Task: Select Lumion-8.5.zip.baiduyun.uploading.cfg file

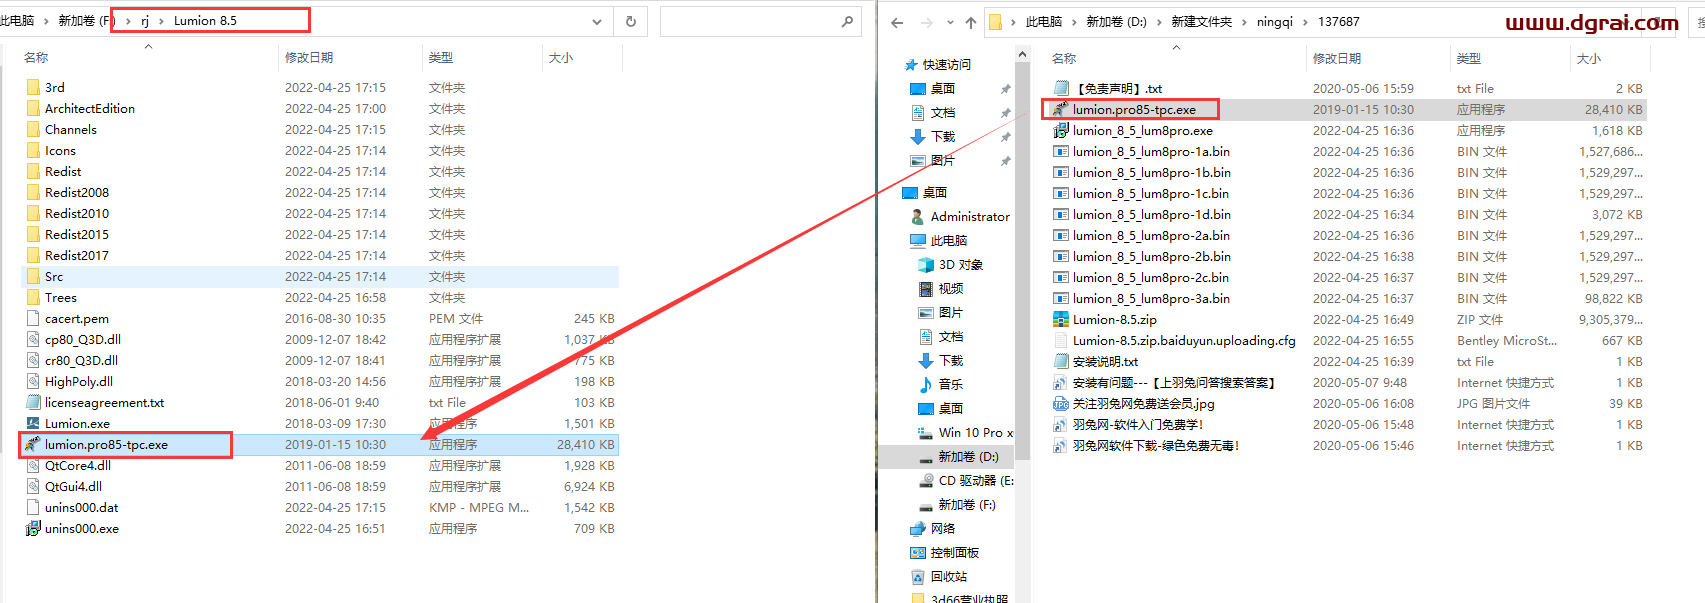Action: [x=1184, y=340]
